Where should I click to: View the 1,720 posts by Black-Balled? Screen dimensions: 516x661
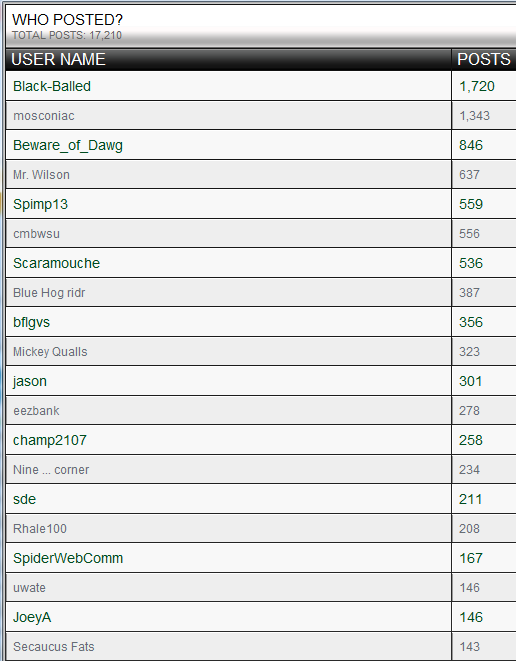(477, 86)
